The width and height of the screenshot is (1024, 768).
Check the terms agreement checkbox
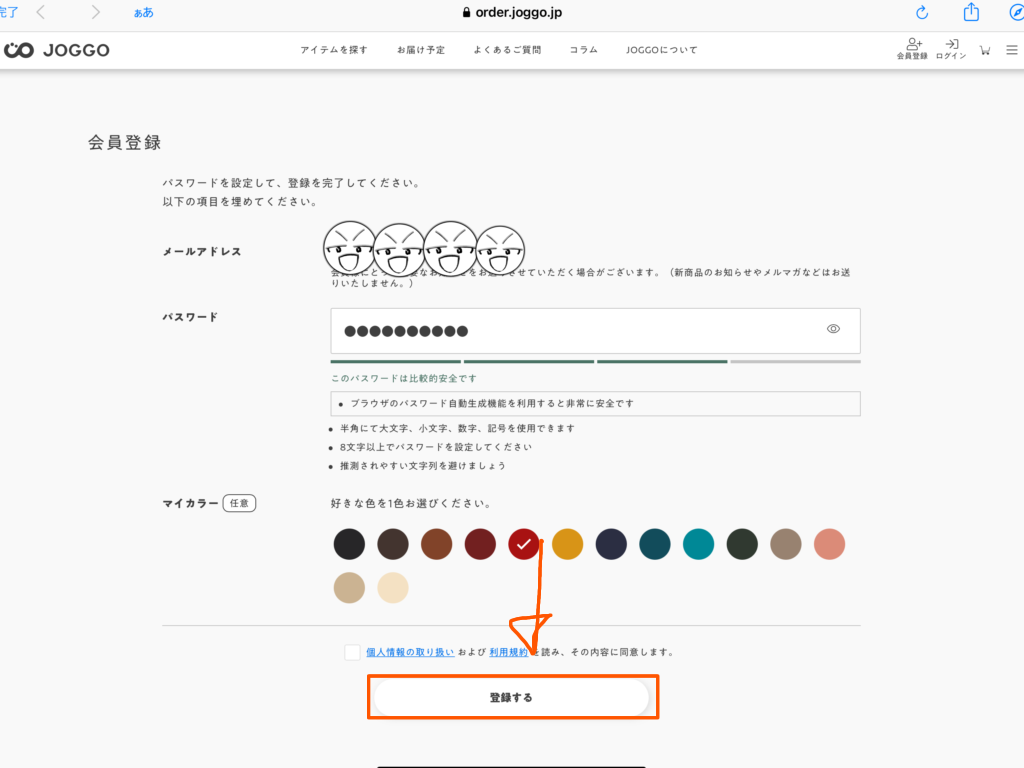pyautogui.click(x=352, y=652)
